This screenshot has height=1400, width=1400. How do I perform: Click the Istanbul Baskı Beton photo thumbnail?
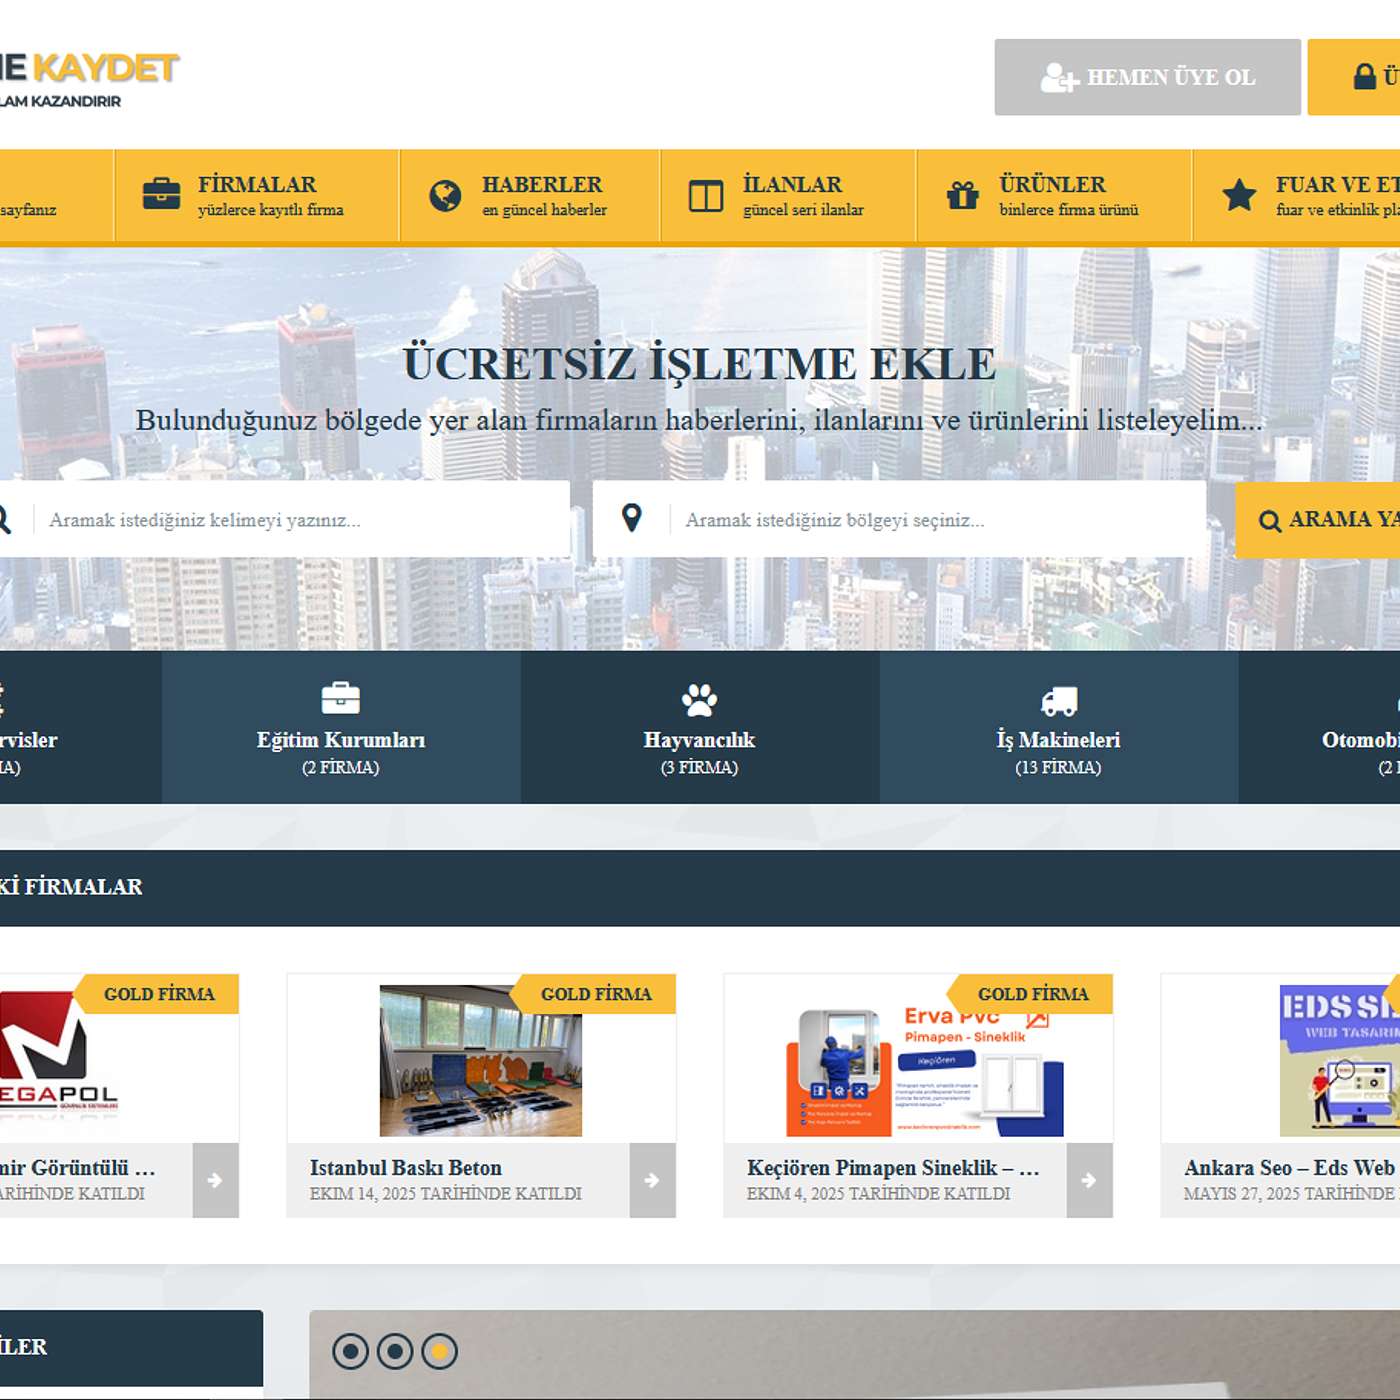(481, 1060)
